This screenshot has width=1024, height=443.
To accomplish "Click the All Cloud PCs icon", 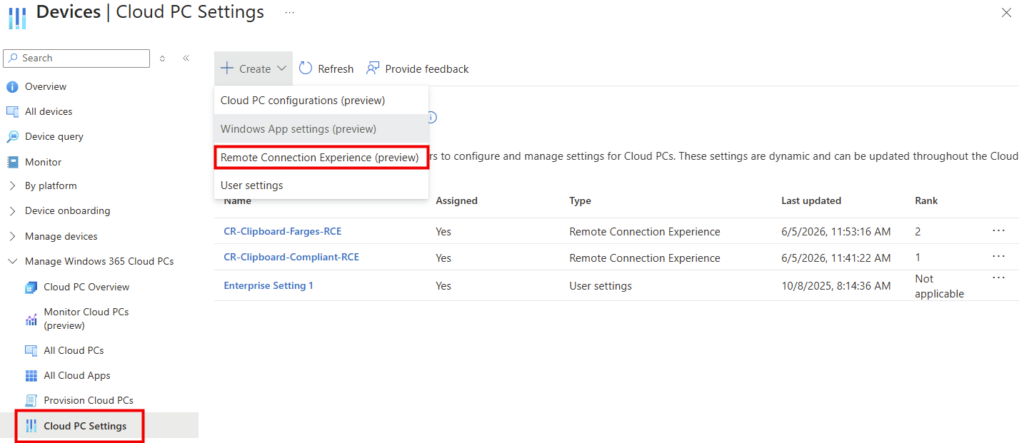I will coord(31,351).
